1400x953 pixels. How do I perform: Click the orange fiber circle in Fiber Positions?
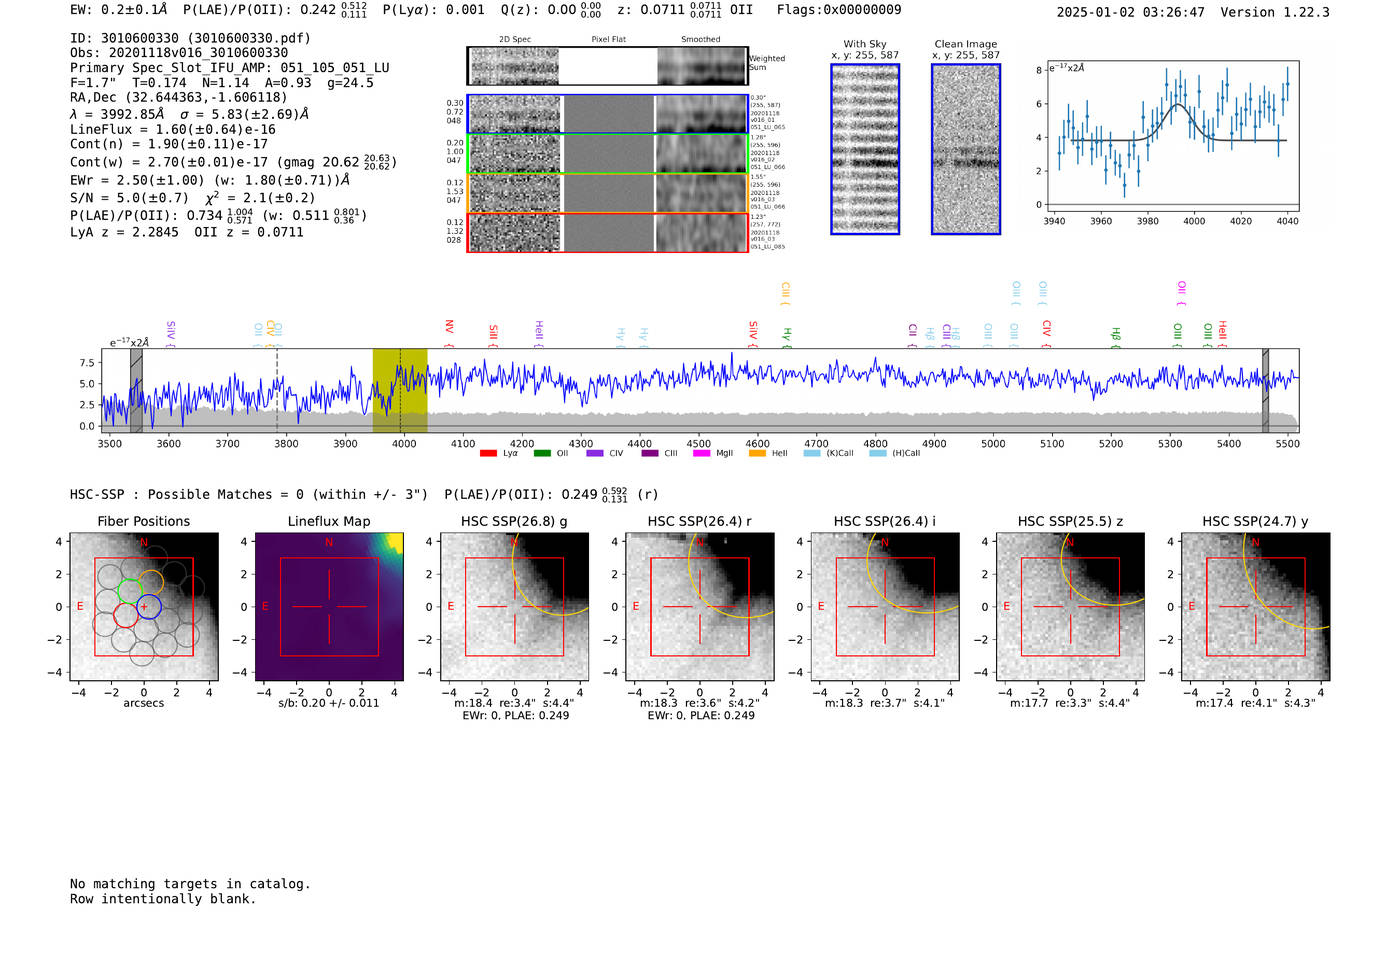(151, 582)
